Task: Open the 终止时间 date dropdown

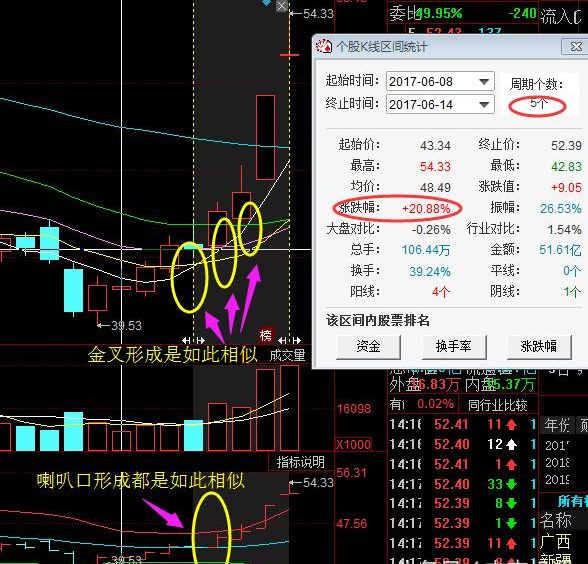Action: tap(484, 105)
